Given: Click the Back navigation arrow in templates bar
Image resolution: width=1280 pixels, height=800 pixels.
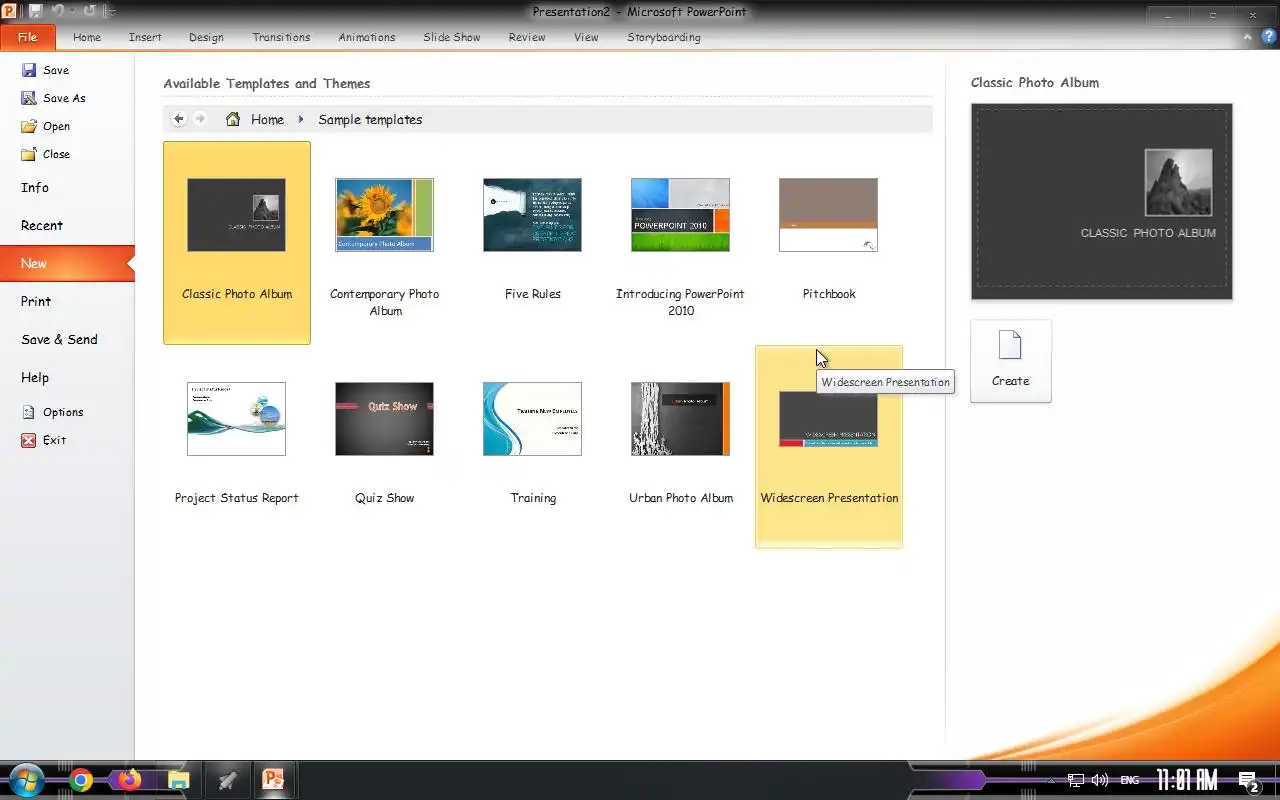Looking at the screenshot, I should click(179, 119).
